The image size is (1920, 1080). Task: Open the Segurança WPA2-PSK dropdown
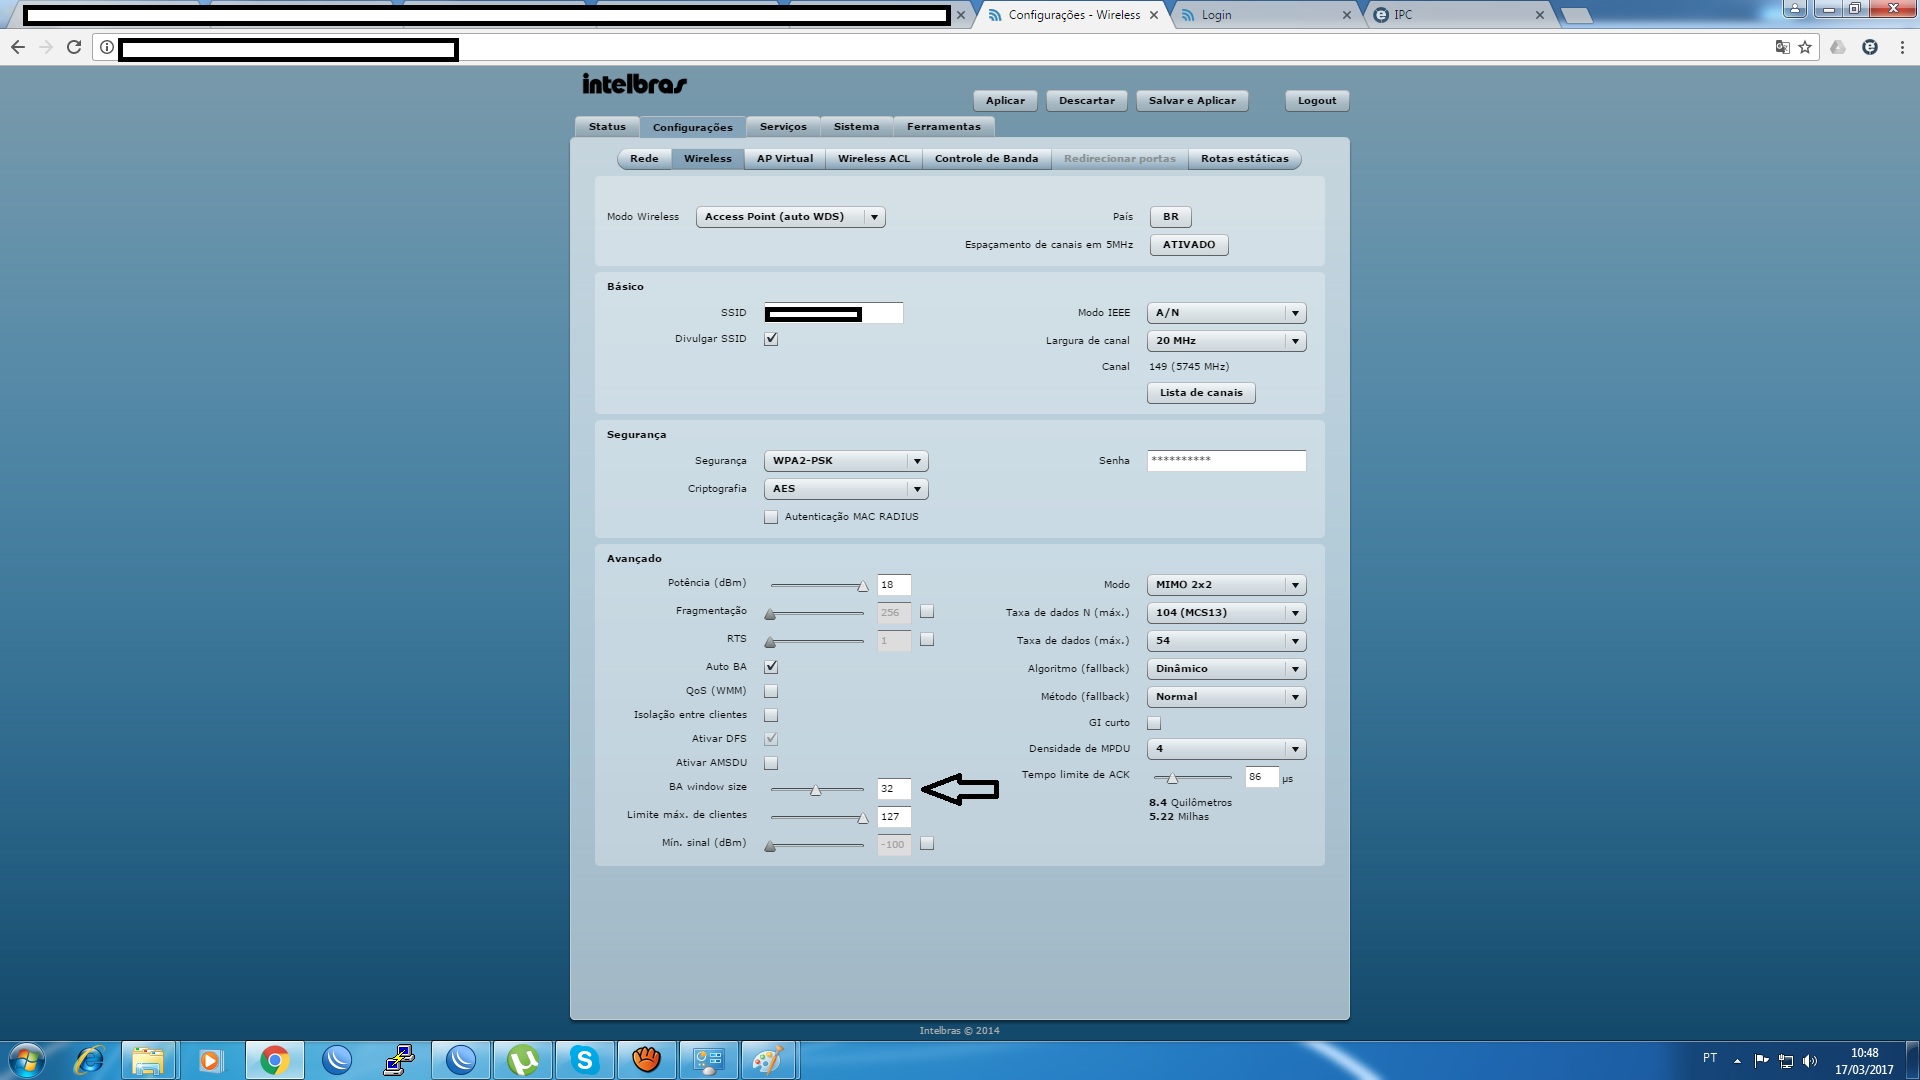pos(845,461)
